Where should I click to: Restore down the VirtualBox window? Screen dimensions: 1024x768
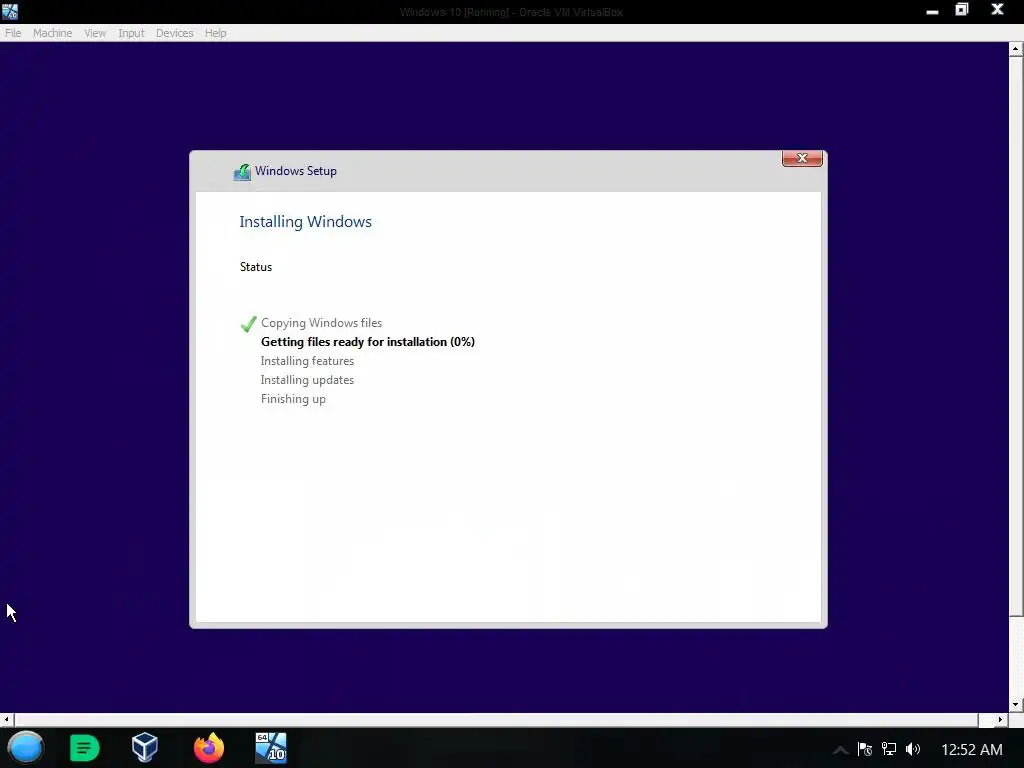(962, 10)
